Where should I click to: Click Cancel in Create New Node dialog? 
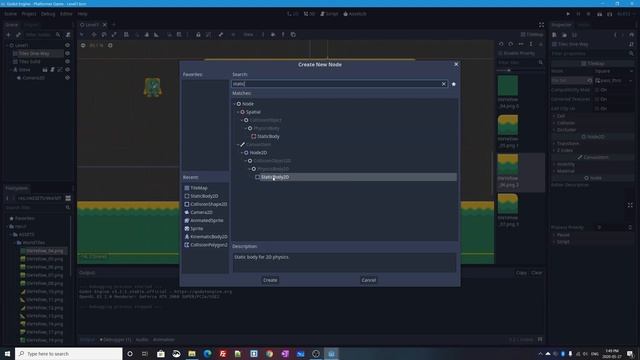pyautogui.click(x=368, y=280)
